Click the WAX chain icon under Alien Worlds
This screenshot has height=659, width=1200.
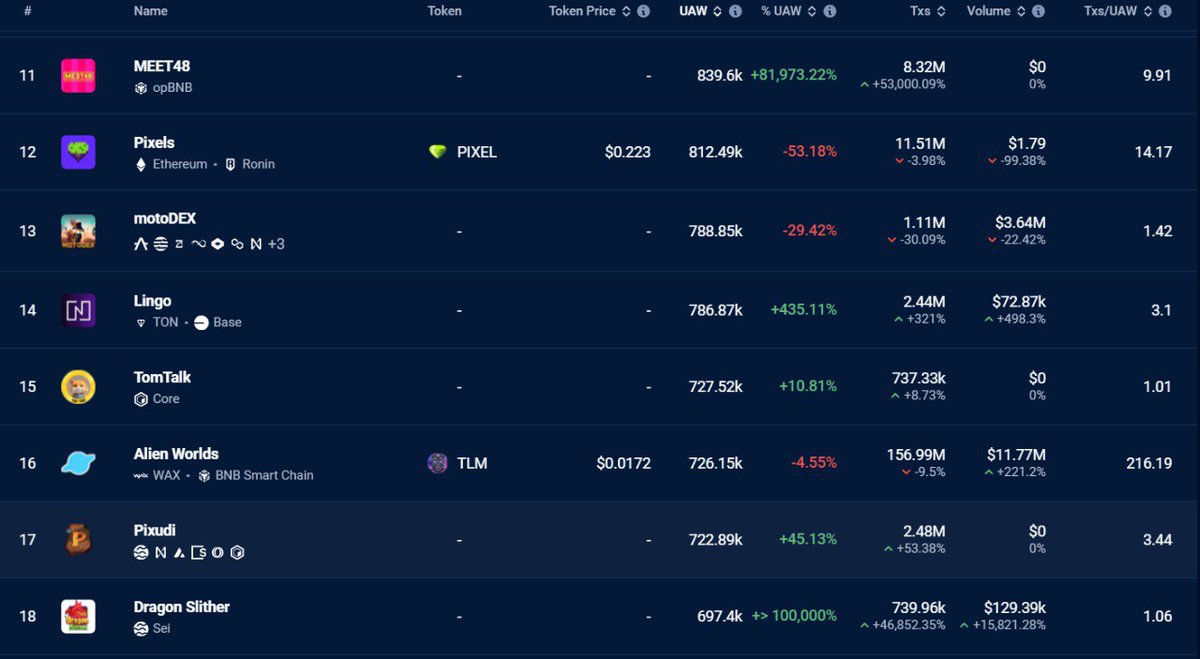pyautogui.click(x=141, y=476)
